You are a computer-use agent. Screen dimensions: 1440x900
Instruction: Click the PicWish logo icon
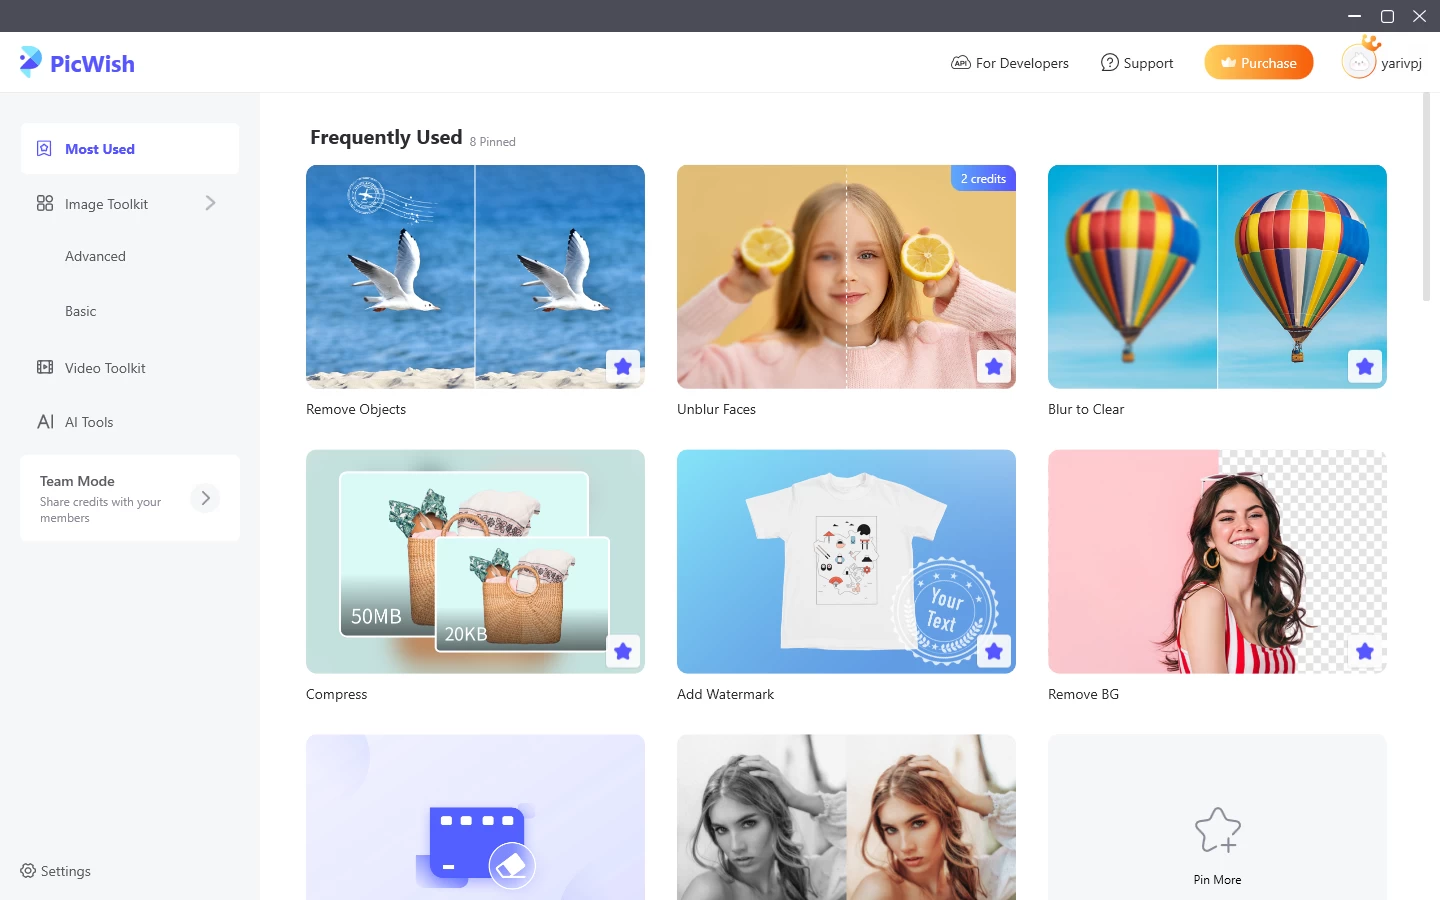pos(31,62)
